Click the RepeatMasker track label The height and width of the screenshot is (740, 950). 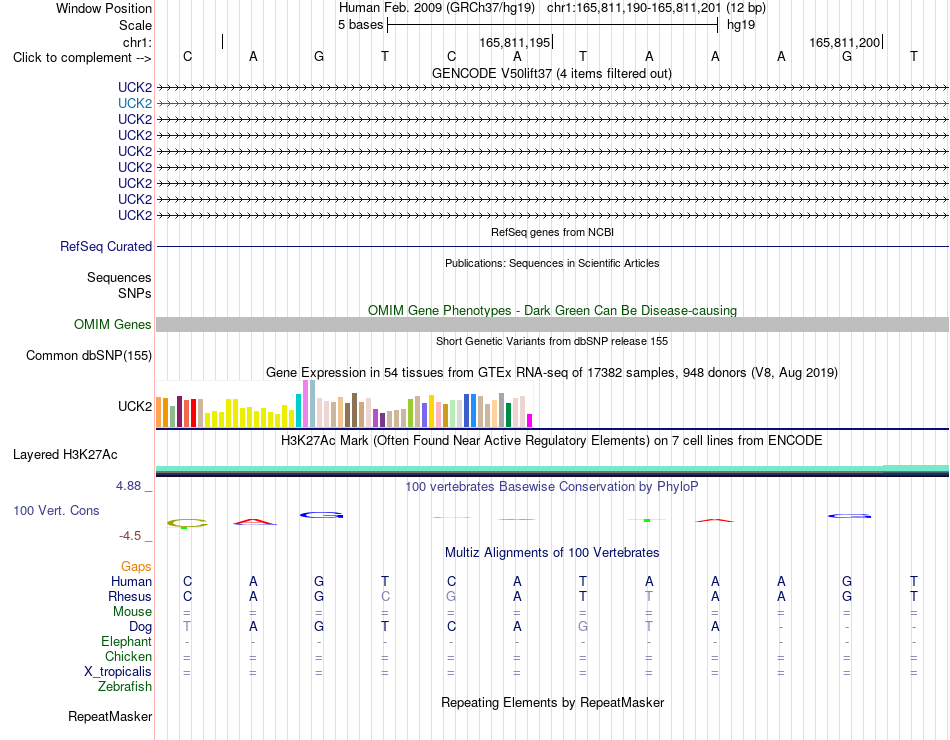click(x=110, y=716)
